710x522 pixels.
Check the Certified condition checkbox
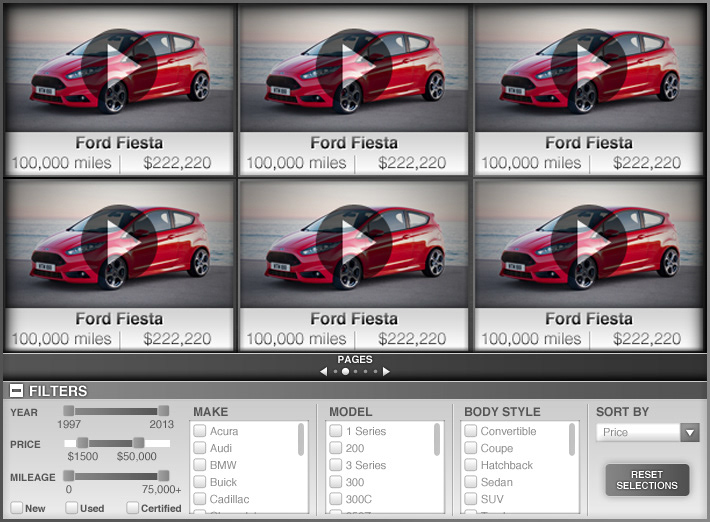coord(132,508)
